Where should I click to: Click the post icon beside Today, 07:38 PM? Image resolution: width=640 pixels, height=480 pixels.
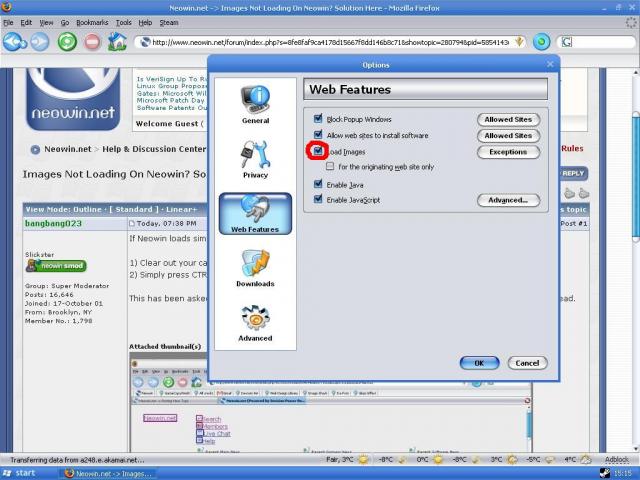point(132,223)
